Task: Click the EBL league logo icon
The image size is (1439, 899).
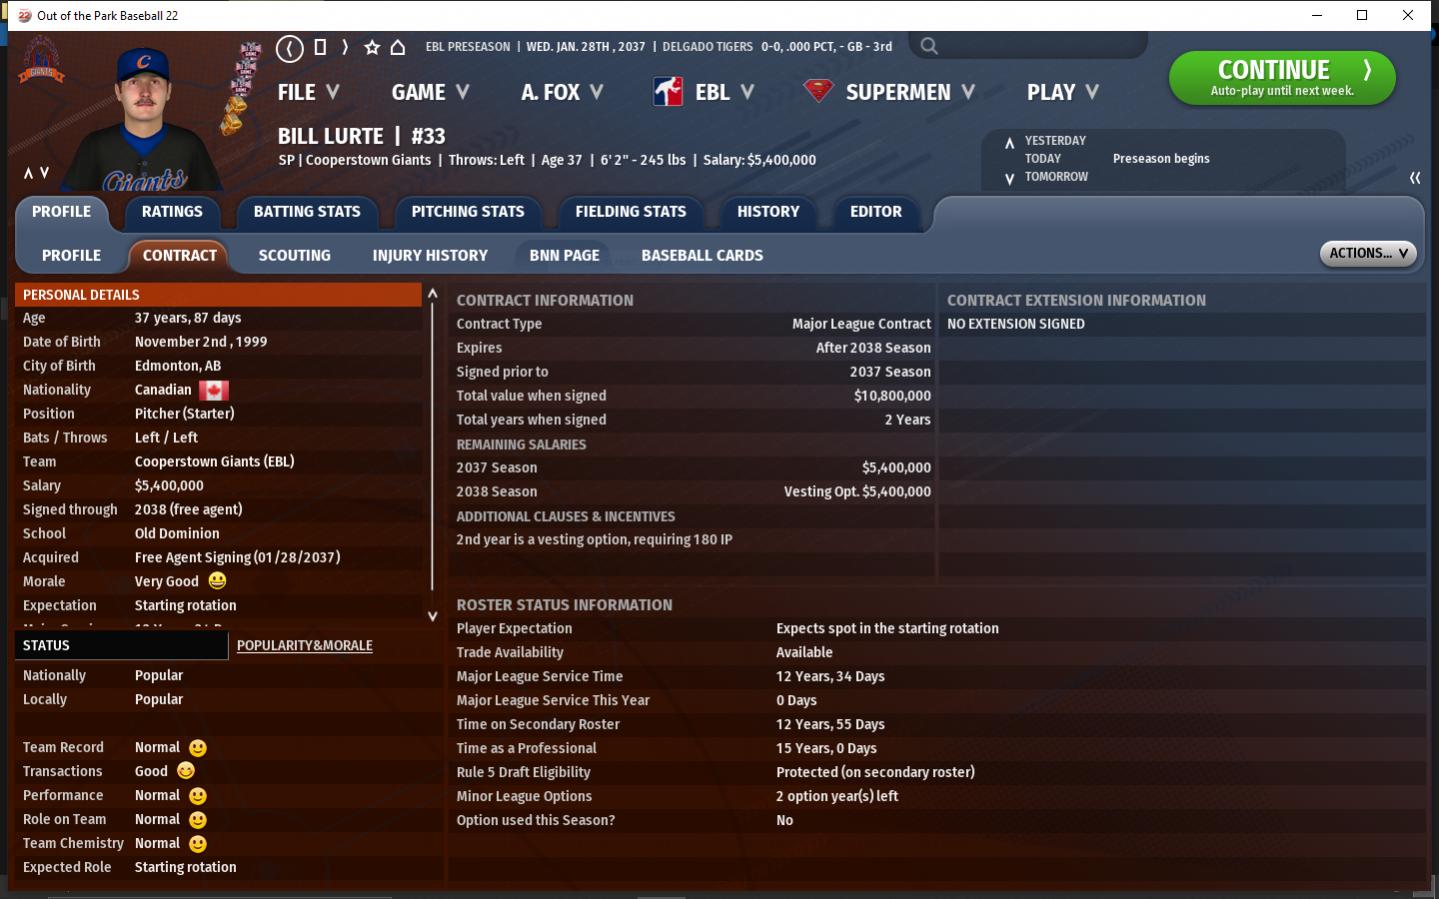Action: (x=668, y=92)
